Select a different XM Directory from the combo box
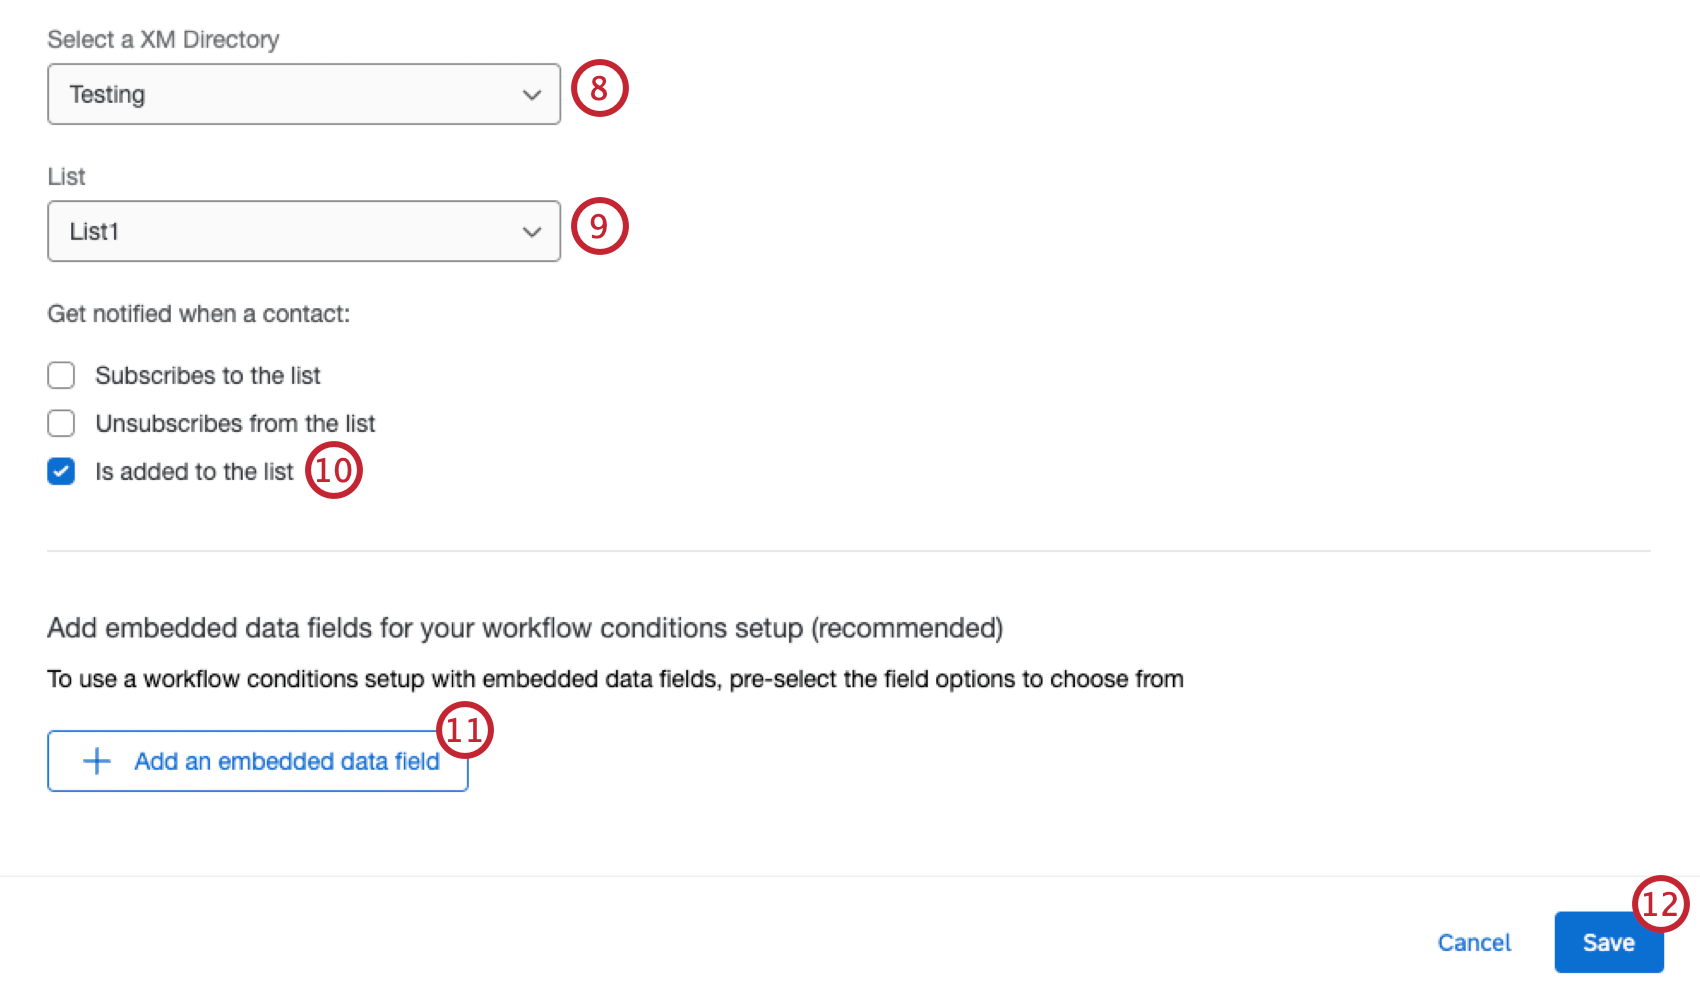1700x992 pixels. 304,94
